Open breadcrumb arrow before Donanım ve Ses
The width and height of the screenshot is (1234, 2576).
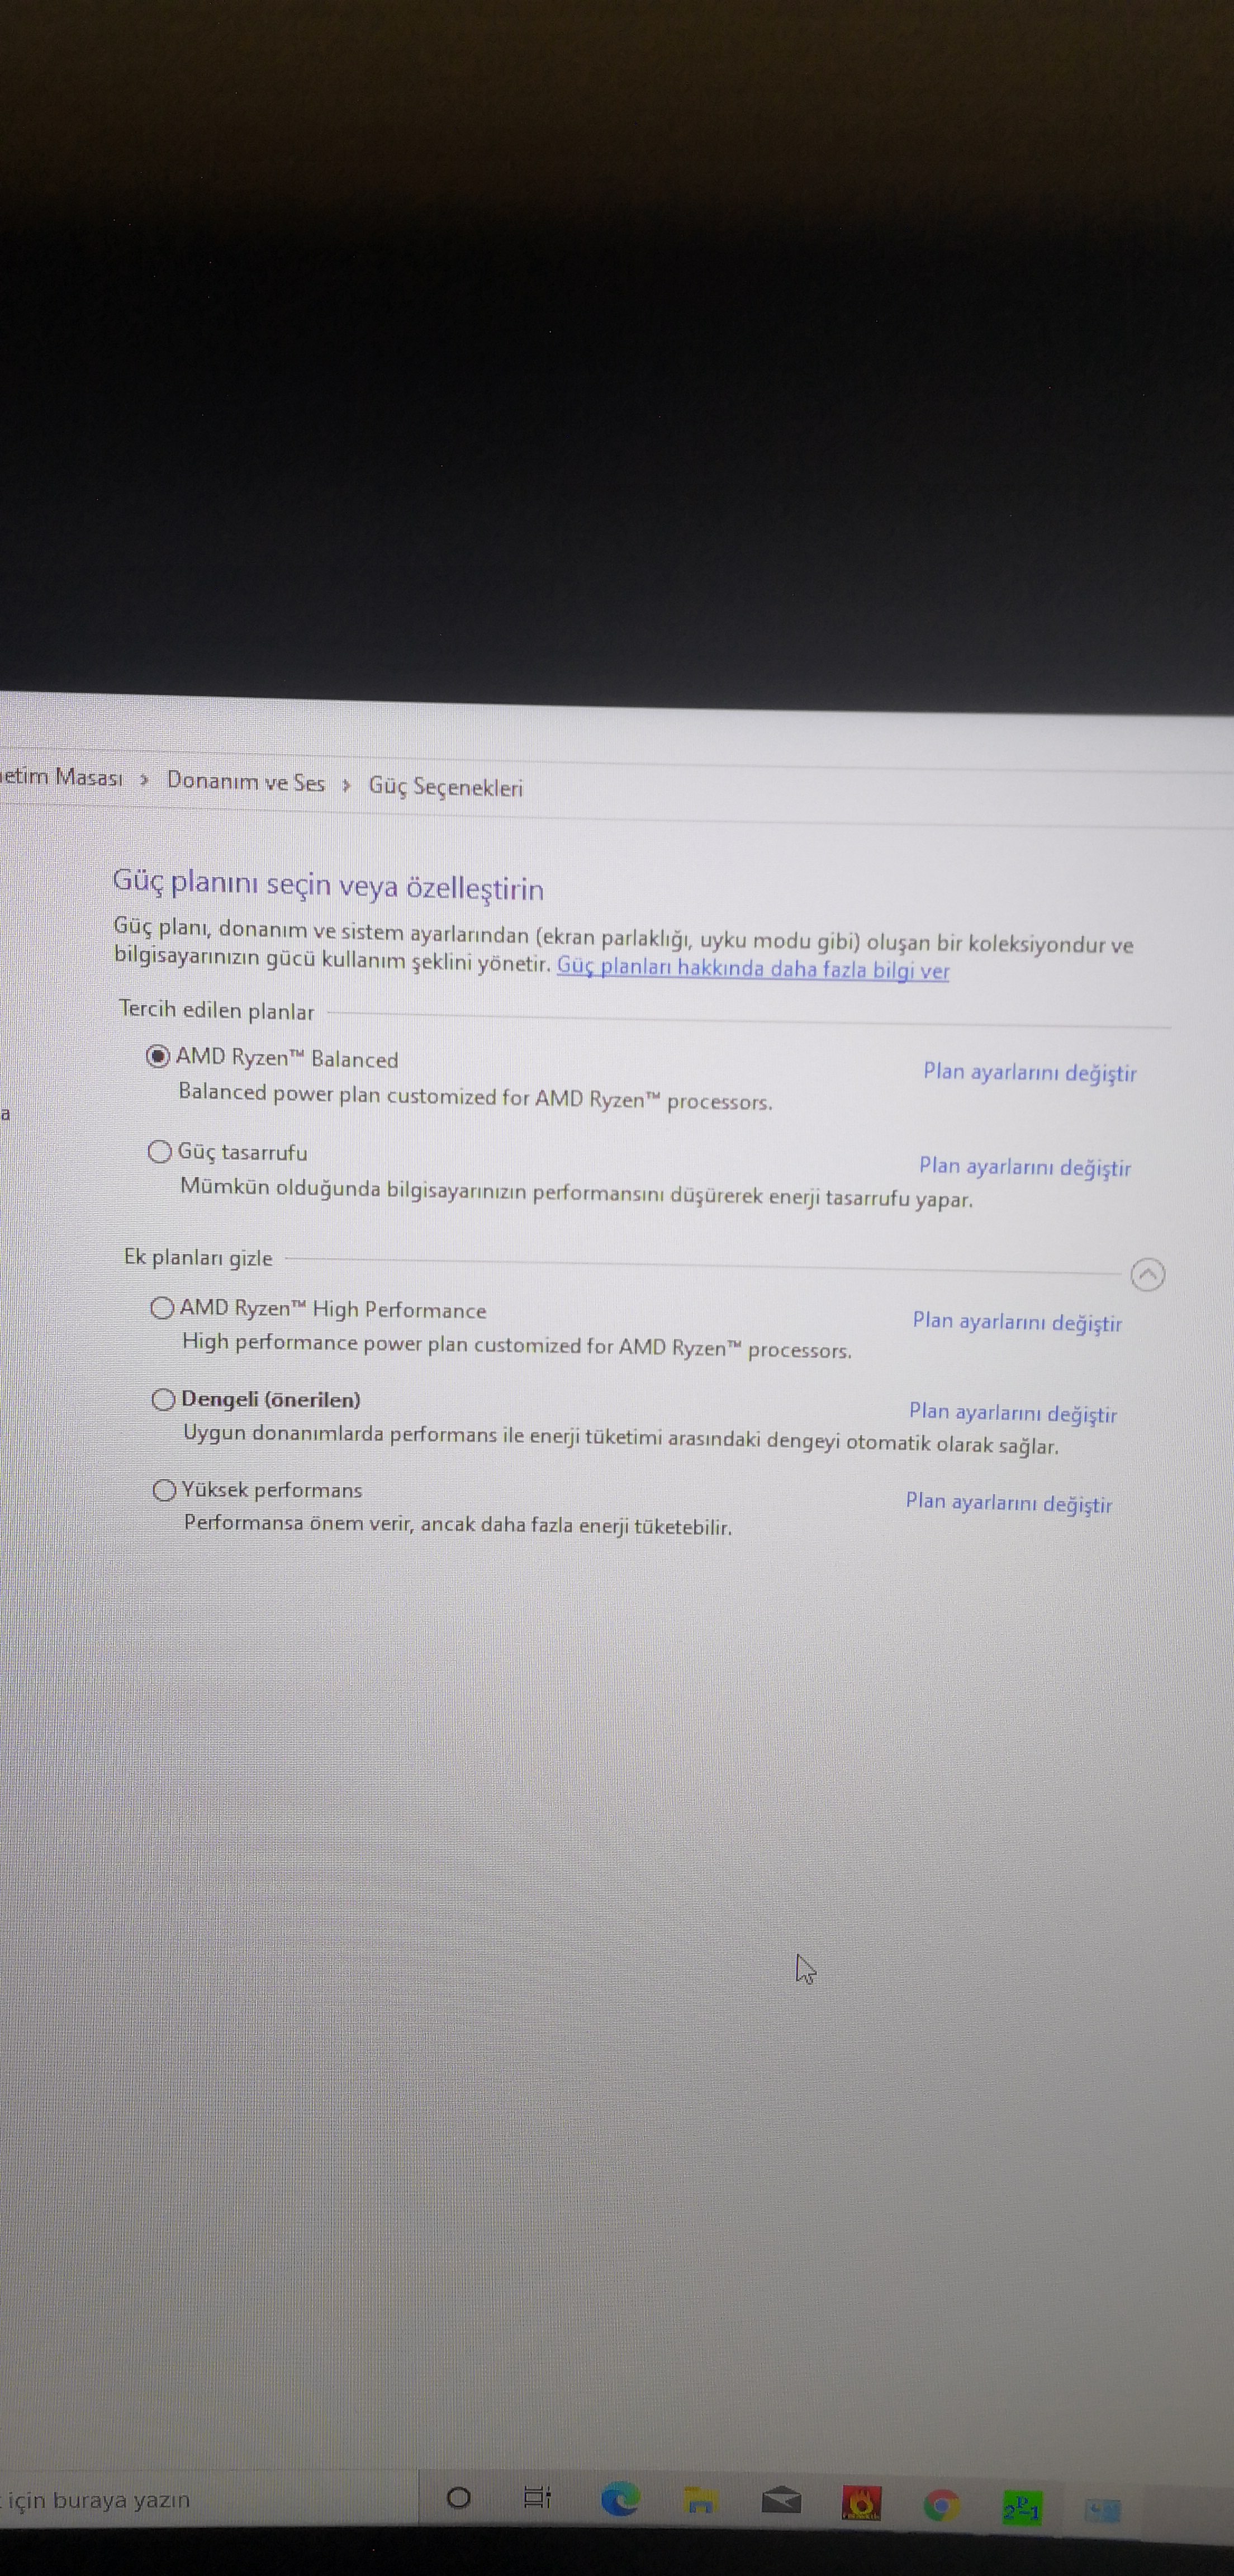click(x=145, y=780)
